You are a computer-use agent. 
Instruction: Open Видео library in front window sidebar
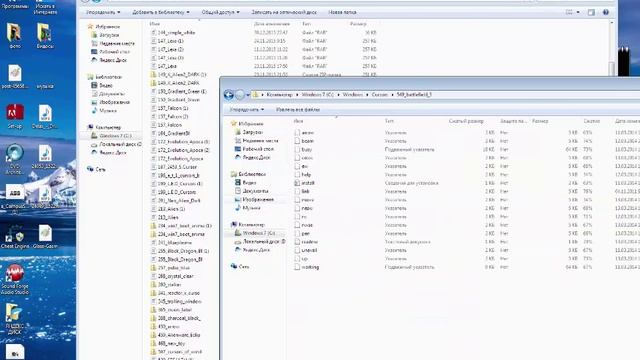[x=249, y=183]
